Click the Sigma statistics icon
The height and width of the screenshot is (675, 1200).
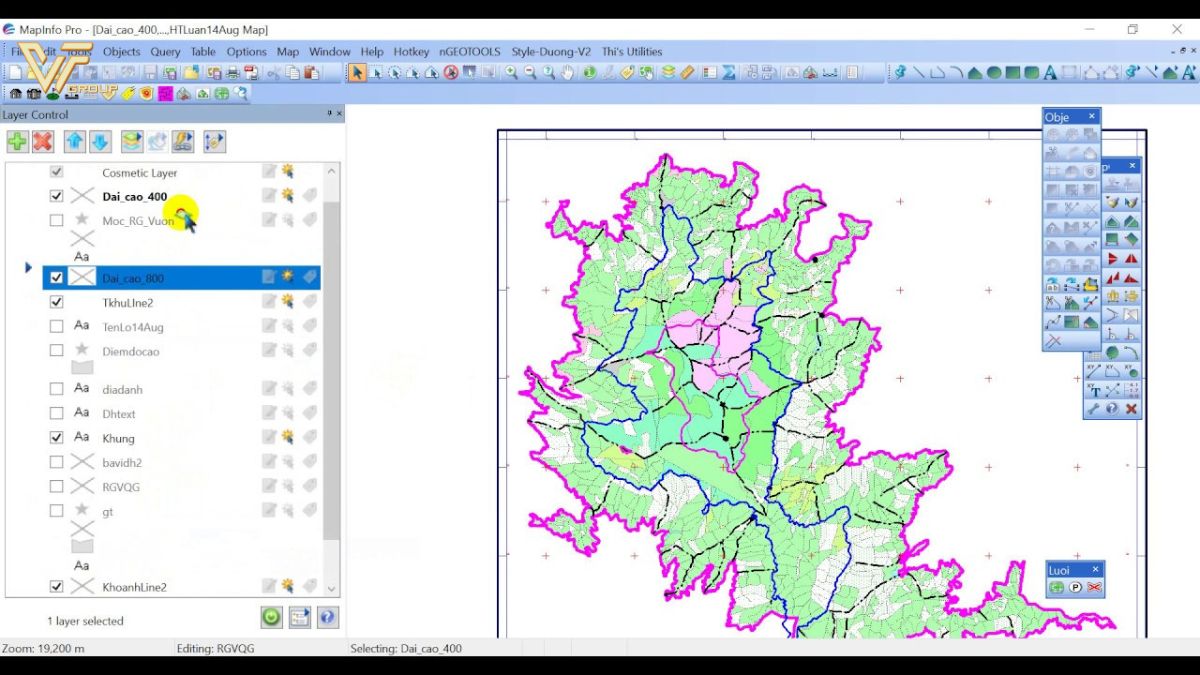pos(729,72)
